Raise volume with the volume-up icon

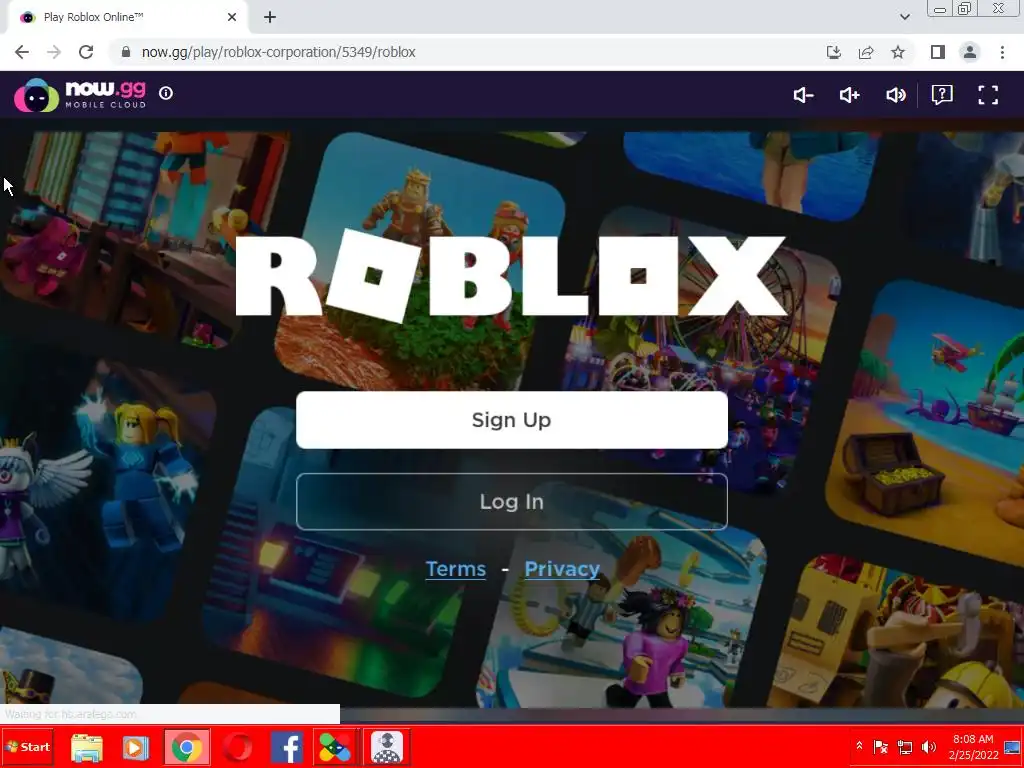[x=850, y=95]
